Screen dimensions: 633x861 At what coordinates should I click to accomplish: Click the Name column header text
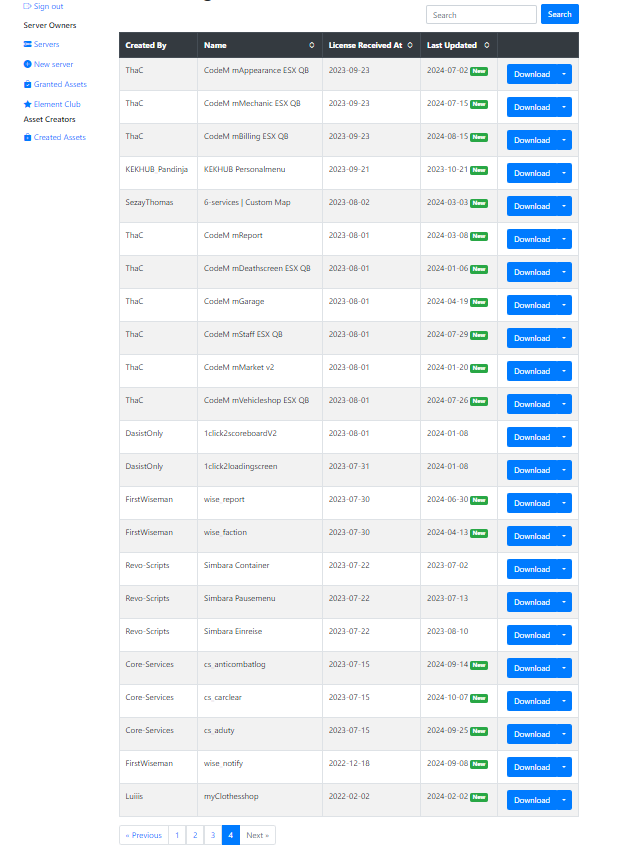pos(215,45)
